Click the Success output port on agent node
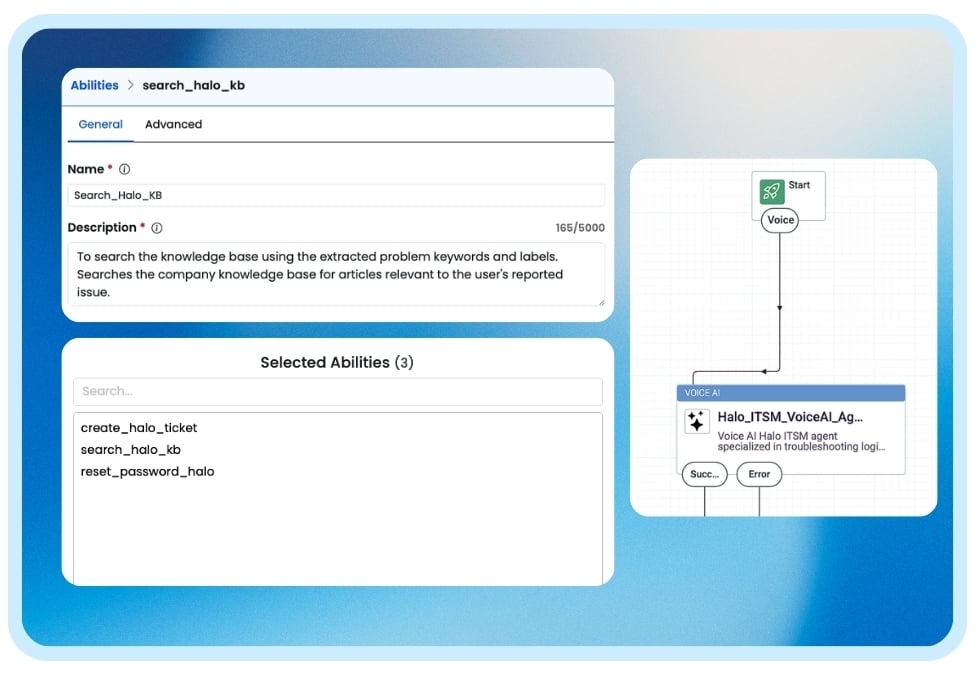The image size is (975, 675). point(704,474)
